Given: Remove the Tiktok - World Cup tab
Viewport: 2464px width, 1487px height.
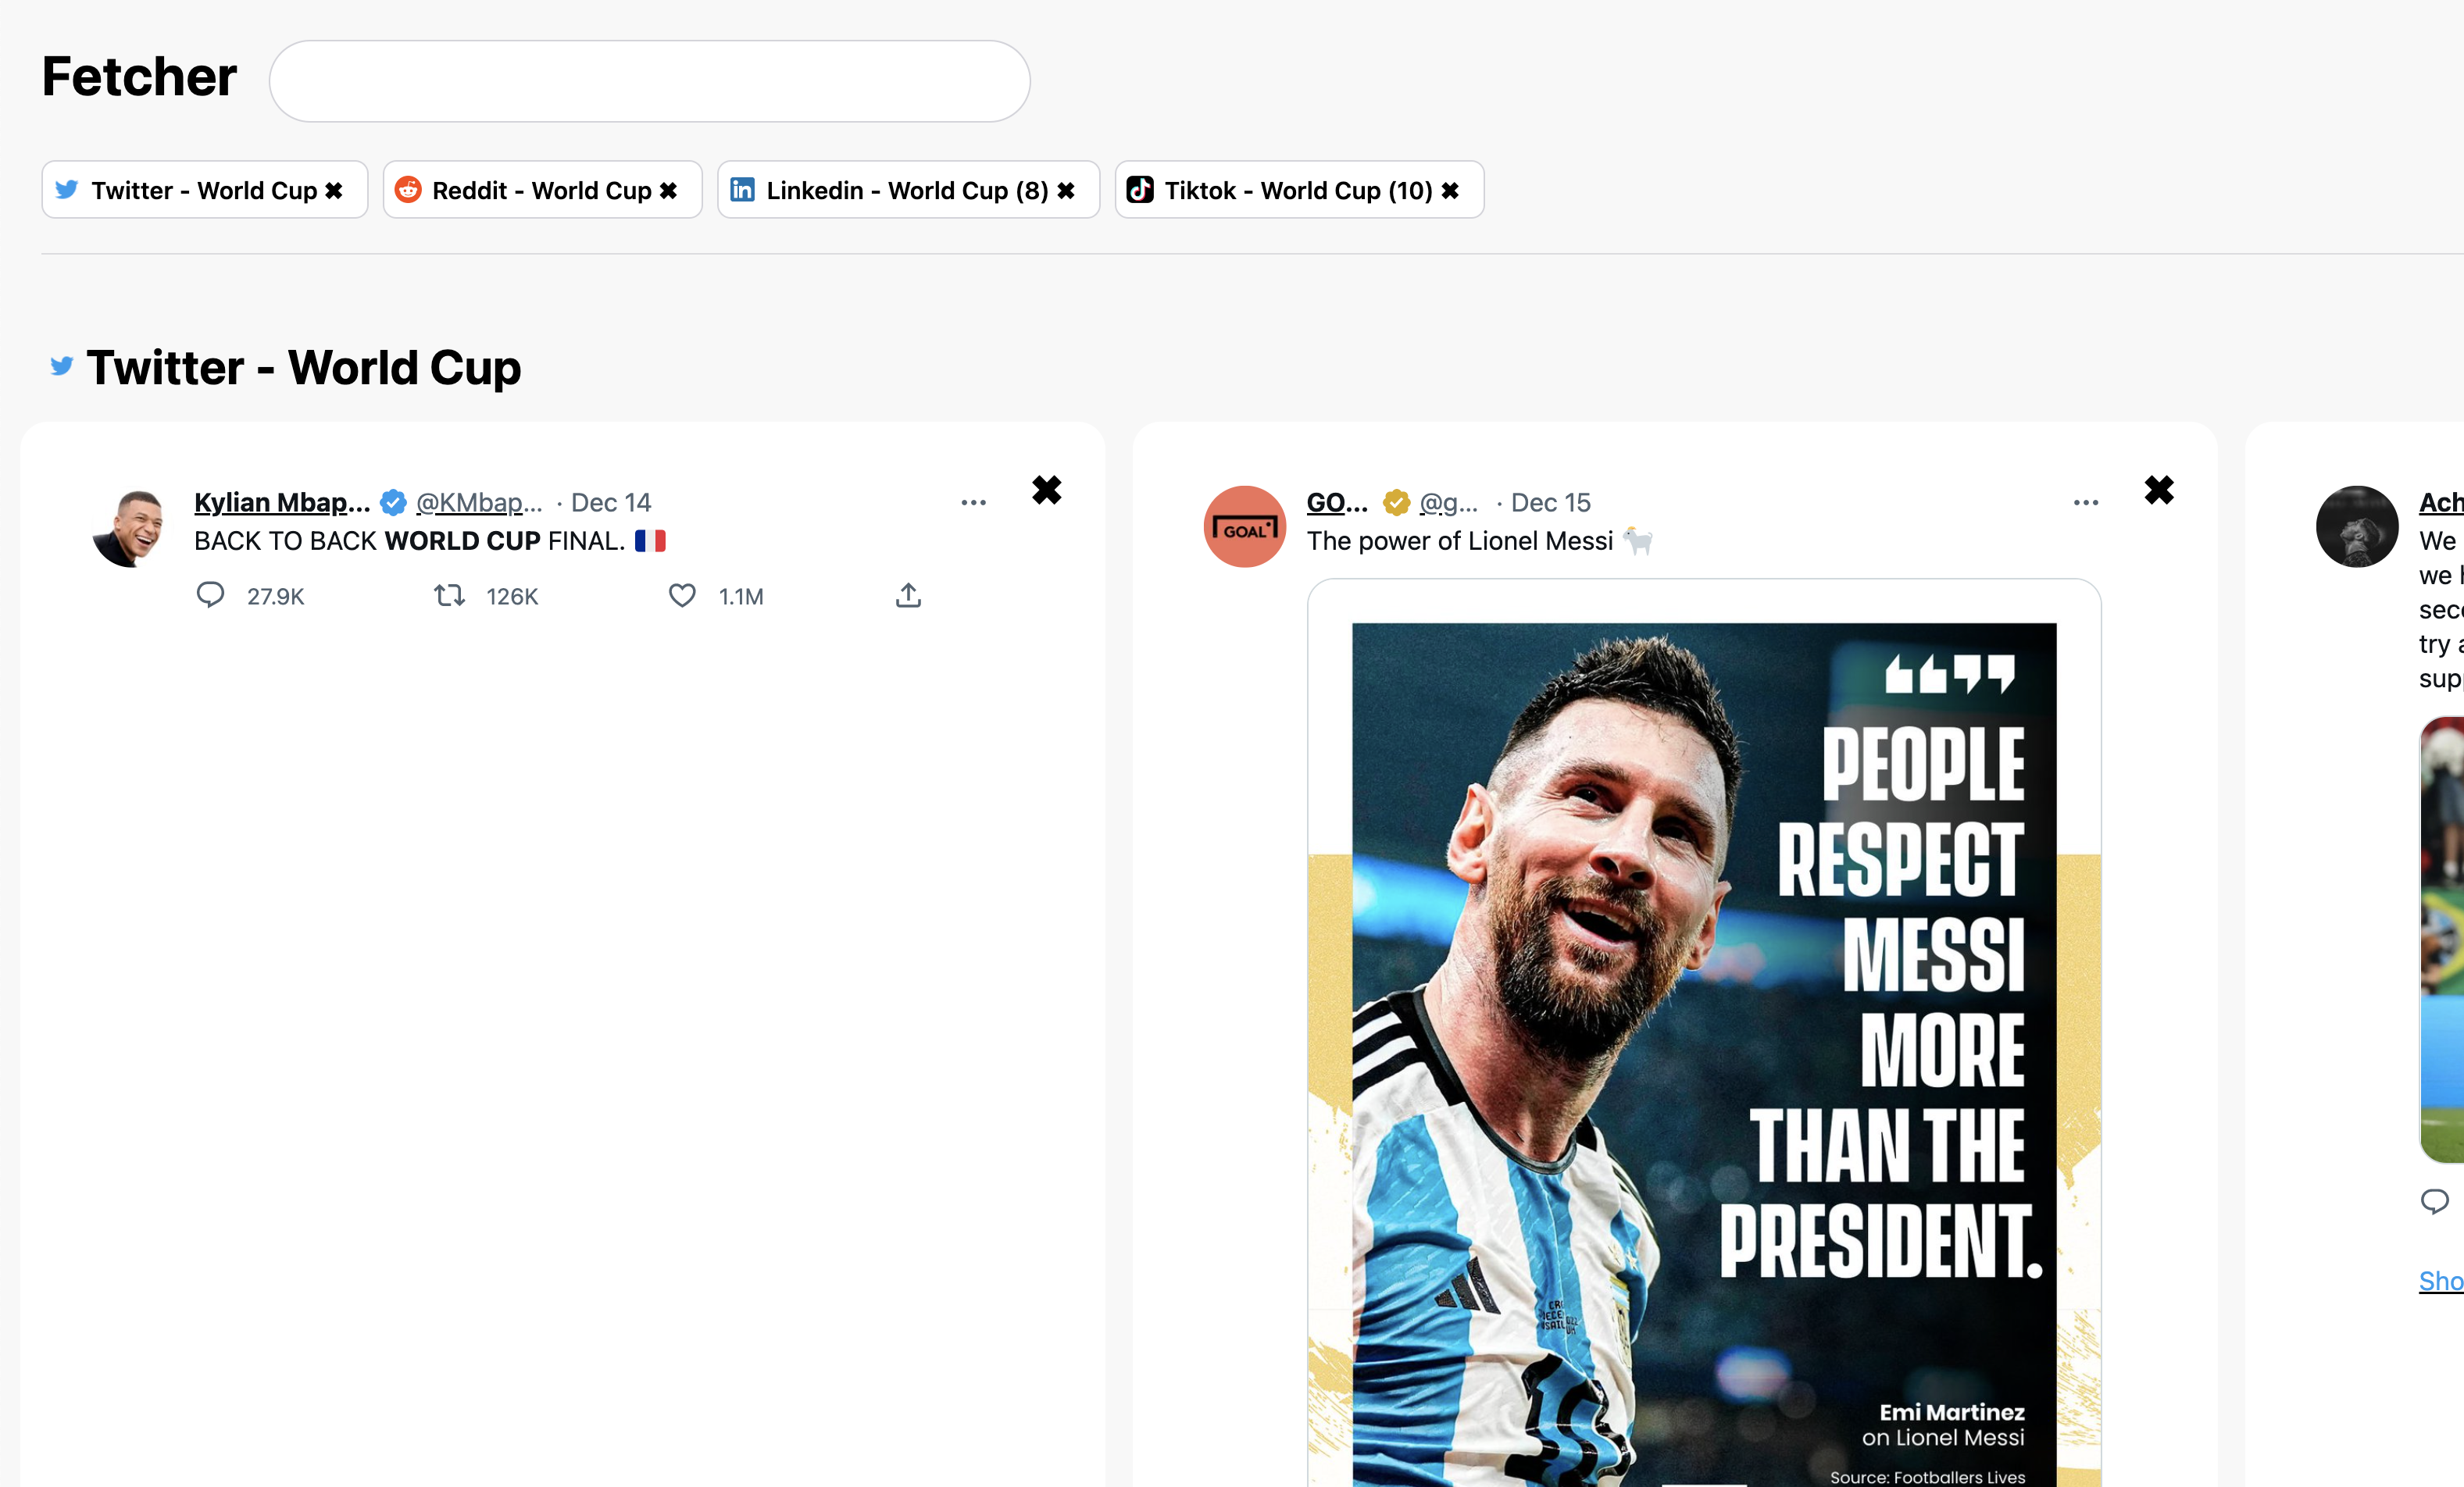Looking at the screenshot, I should [1450, 190].
